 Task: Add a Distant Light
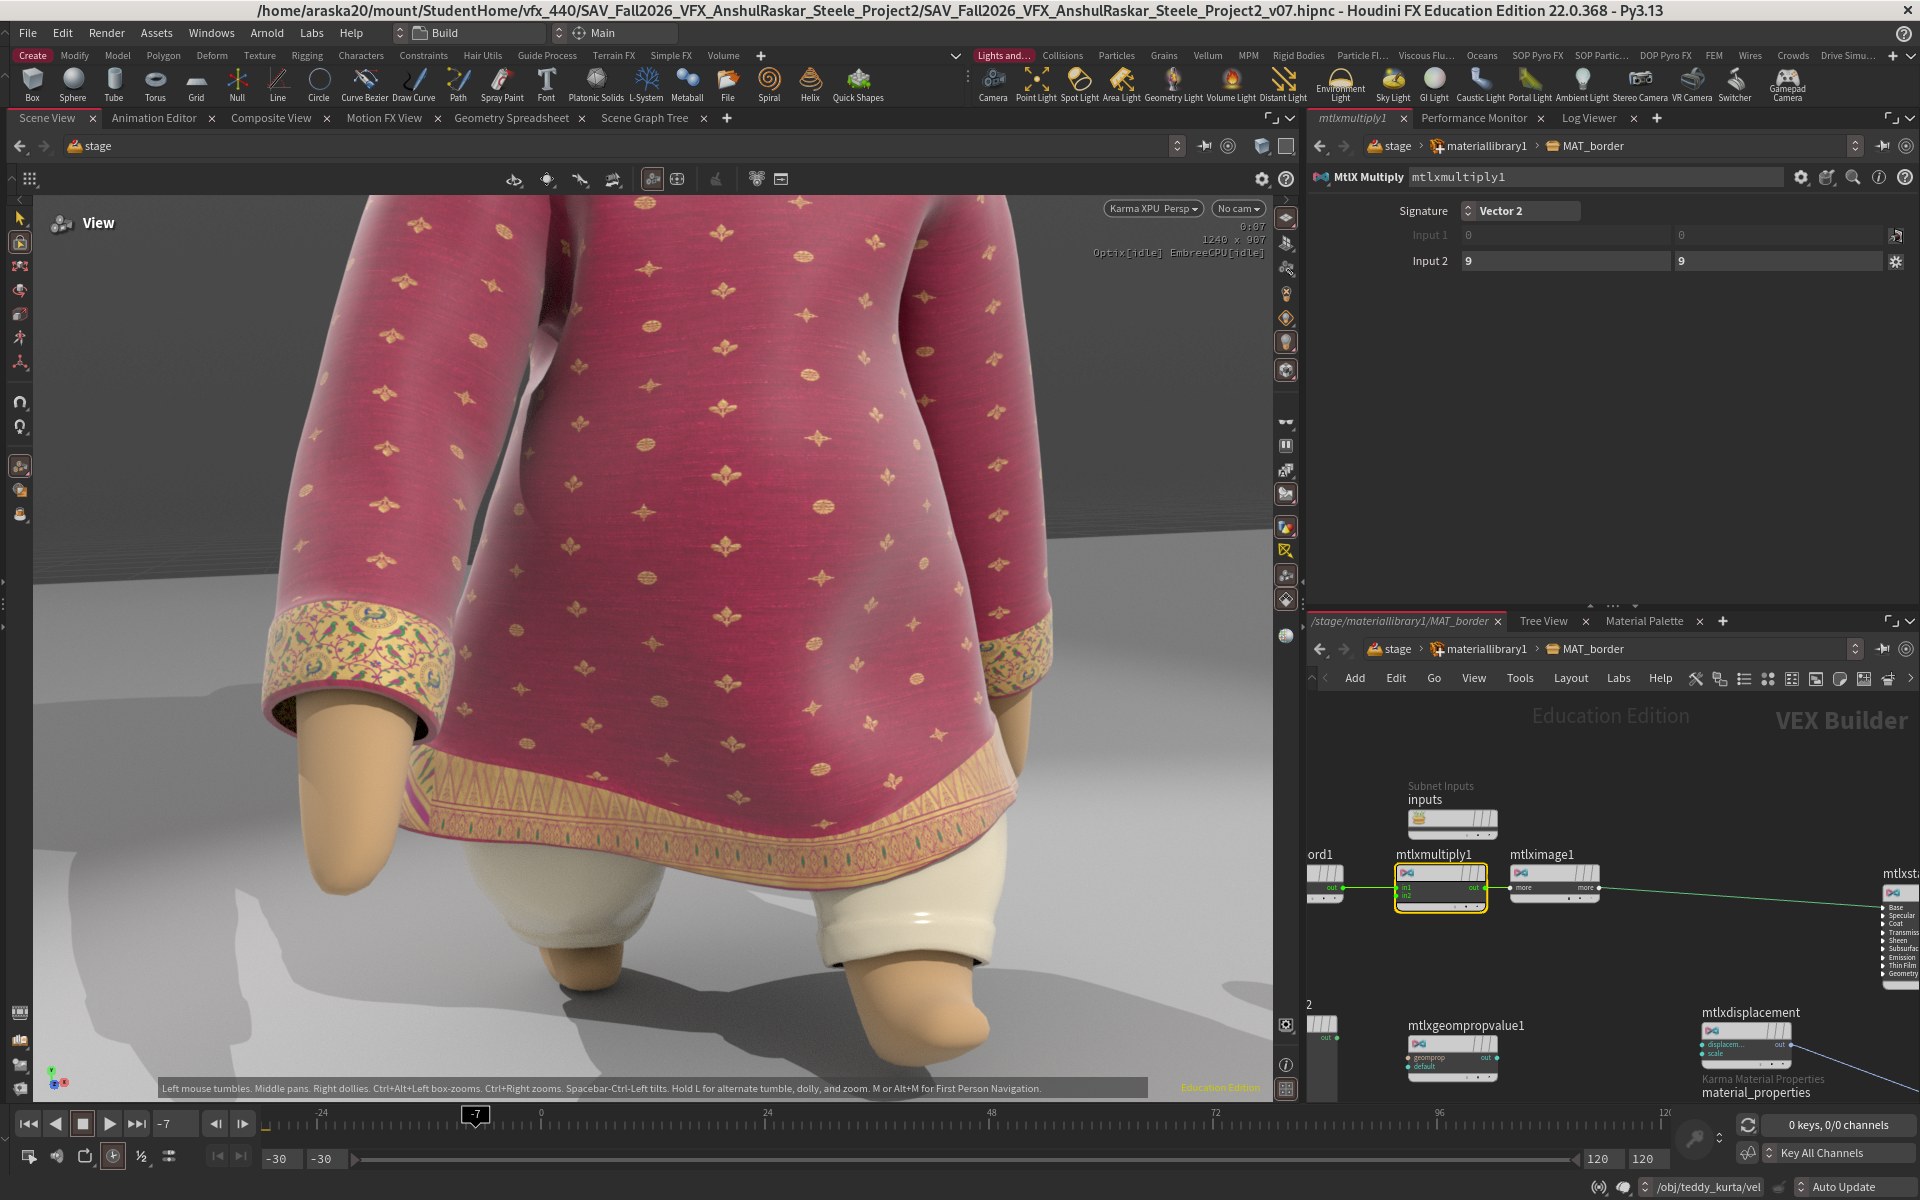click(1283, 84)
